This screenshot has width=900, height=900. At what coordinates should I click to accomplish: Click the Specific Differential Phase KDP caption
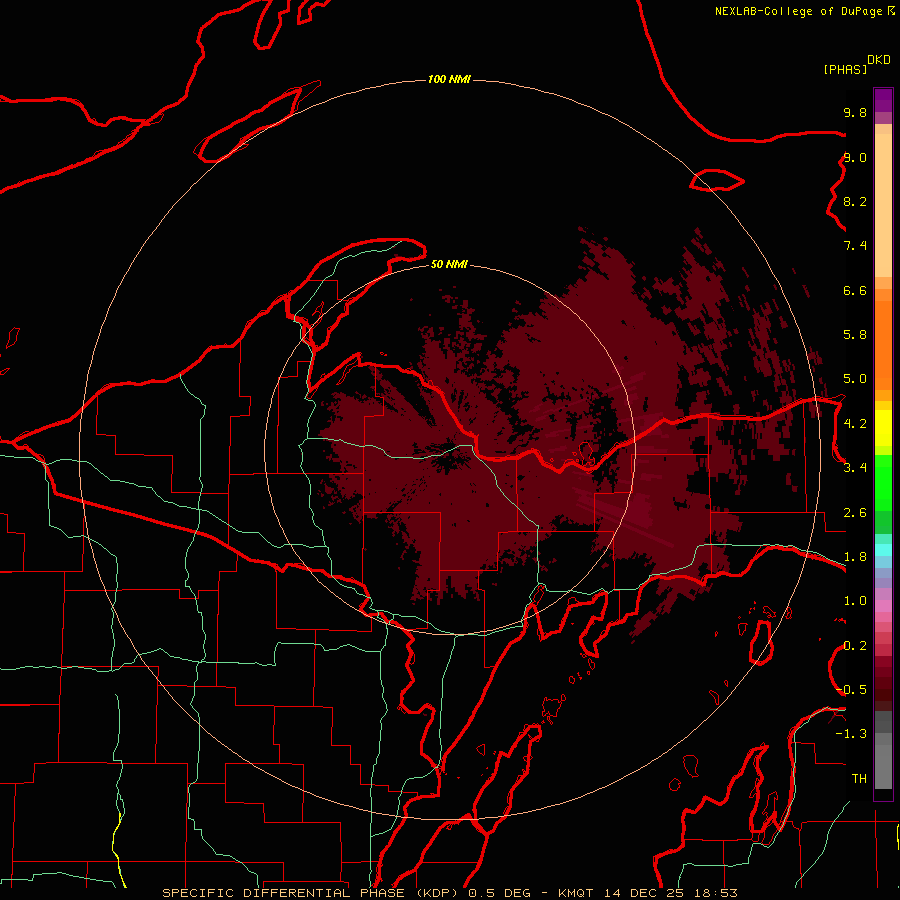pos(449,893)
